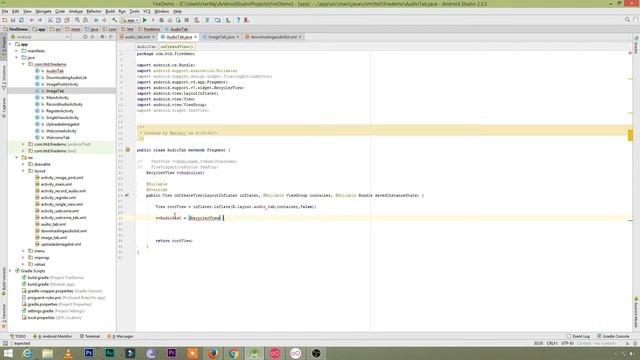Open the VCS menu
The width and height of the screenshot is (640, 360).
point(147,11)
